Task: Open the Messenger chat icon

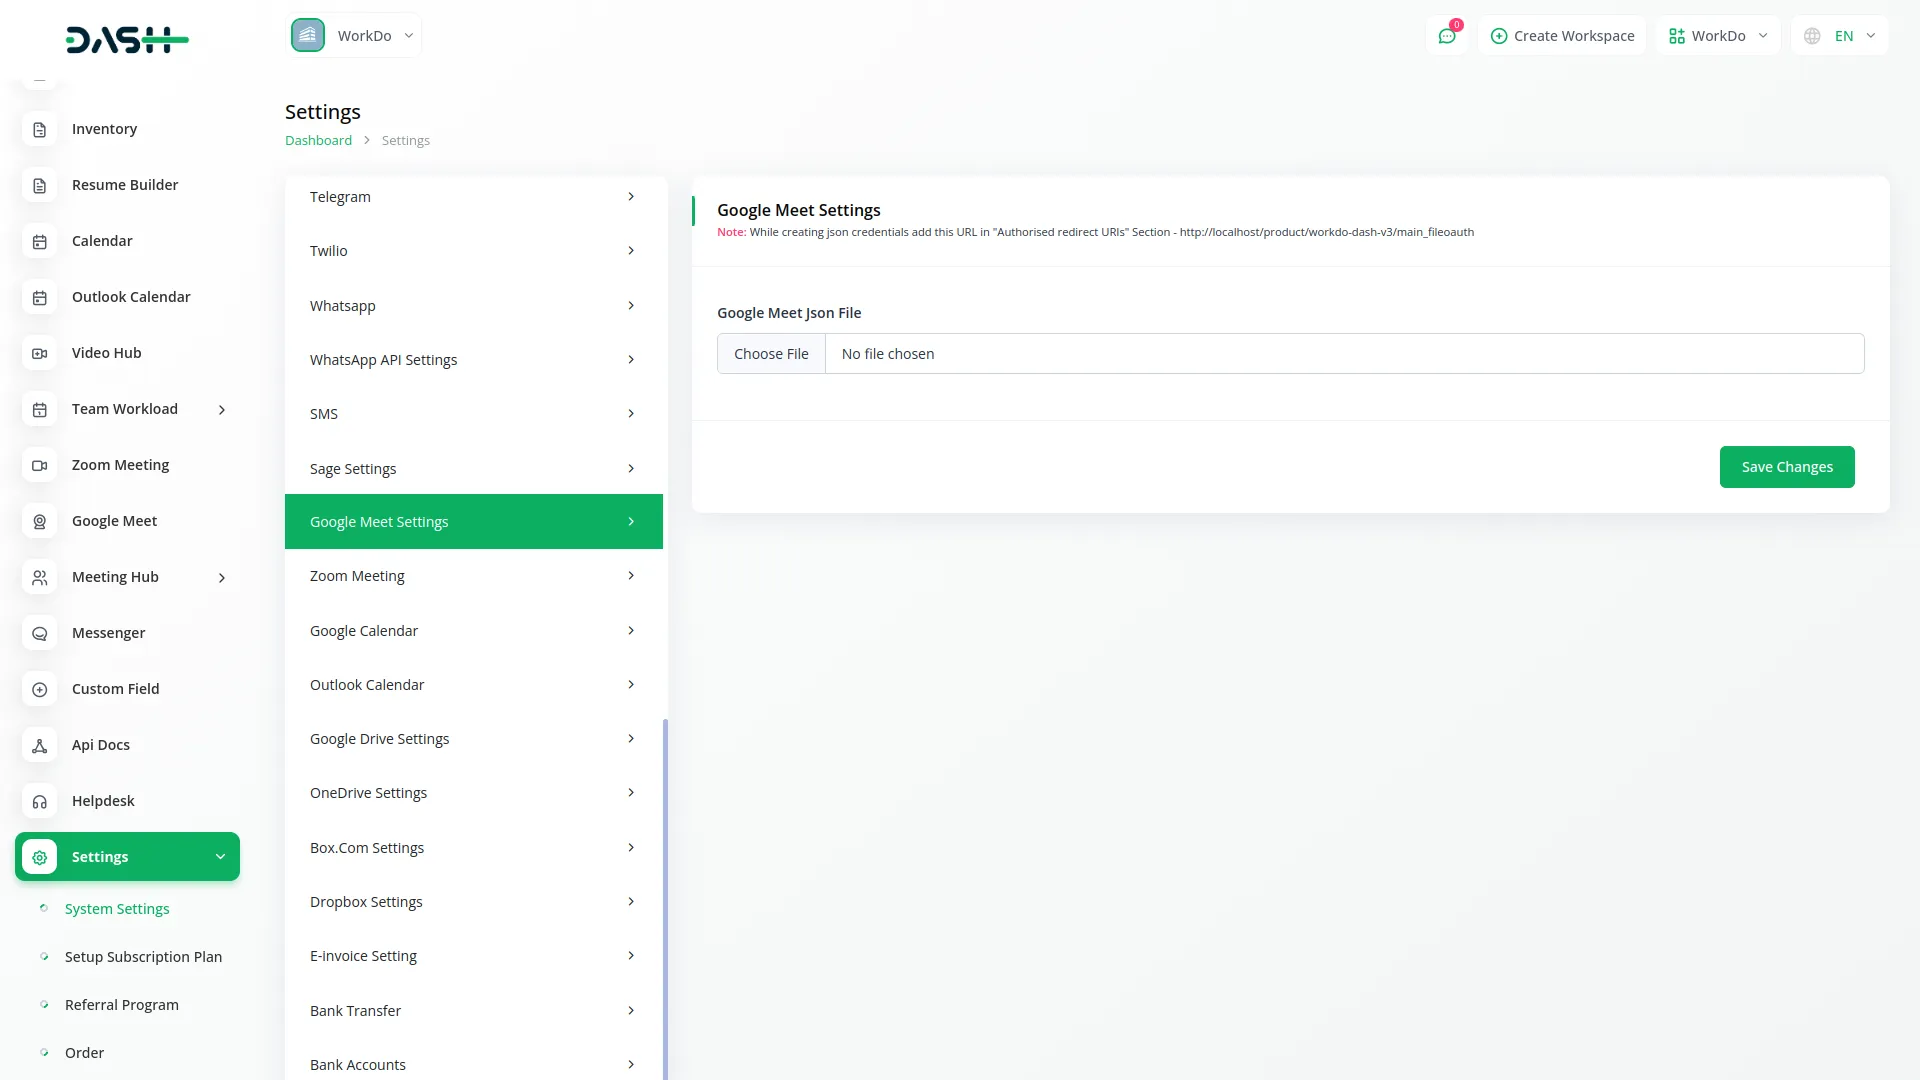Action: pyautogui.click(x=39, y=633)
